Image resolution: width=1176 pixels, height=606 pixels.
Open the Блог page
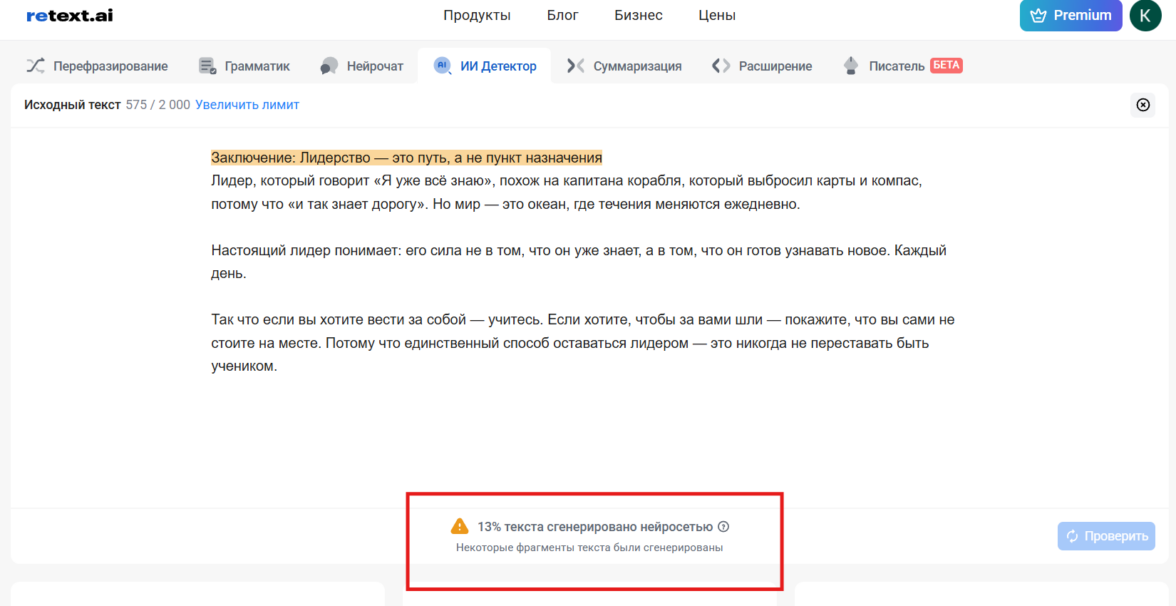coord(563,15)
